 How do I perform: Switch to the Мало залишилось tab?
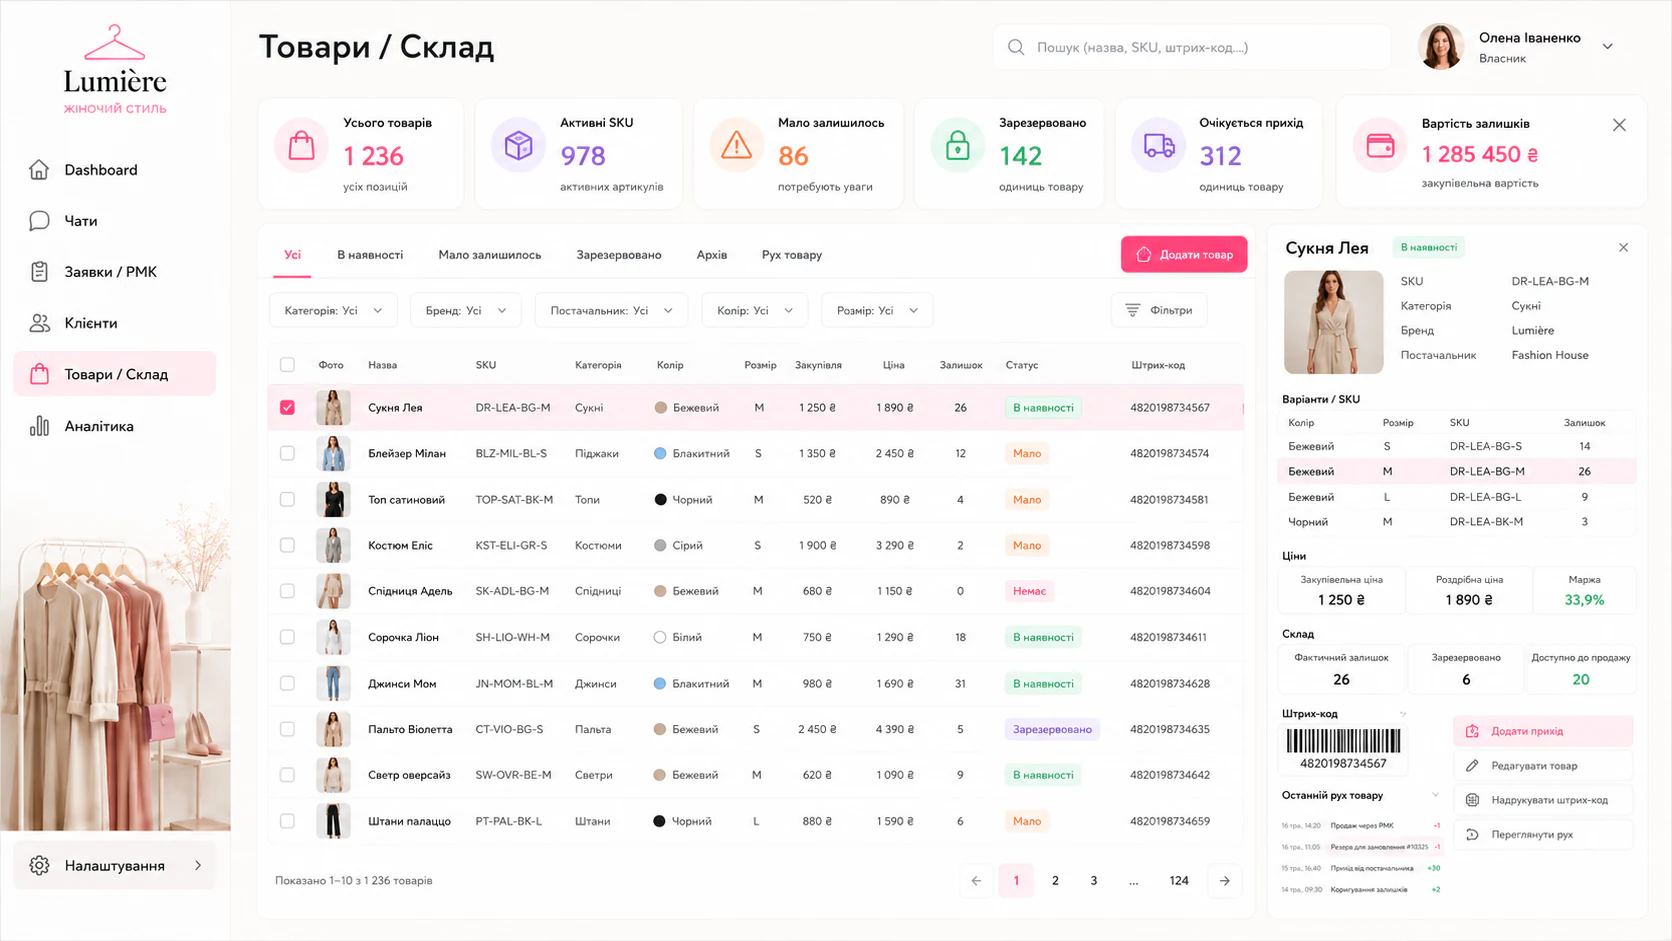[x=489, y=255]
